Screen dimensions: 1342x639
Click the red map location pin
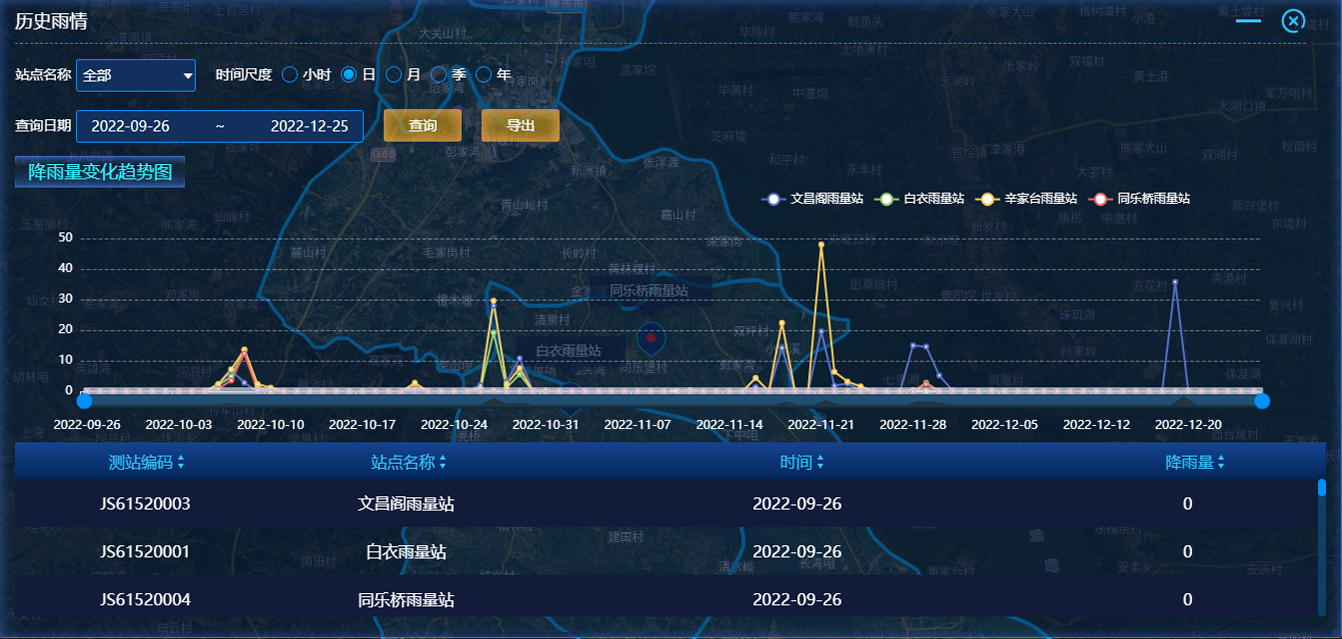pos(651,339)
